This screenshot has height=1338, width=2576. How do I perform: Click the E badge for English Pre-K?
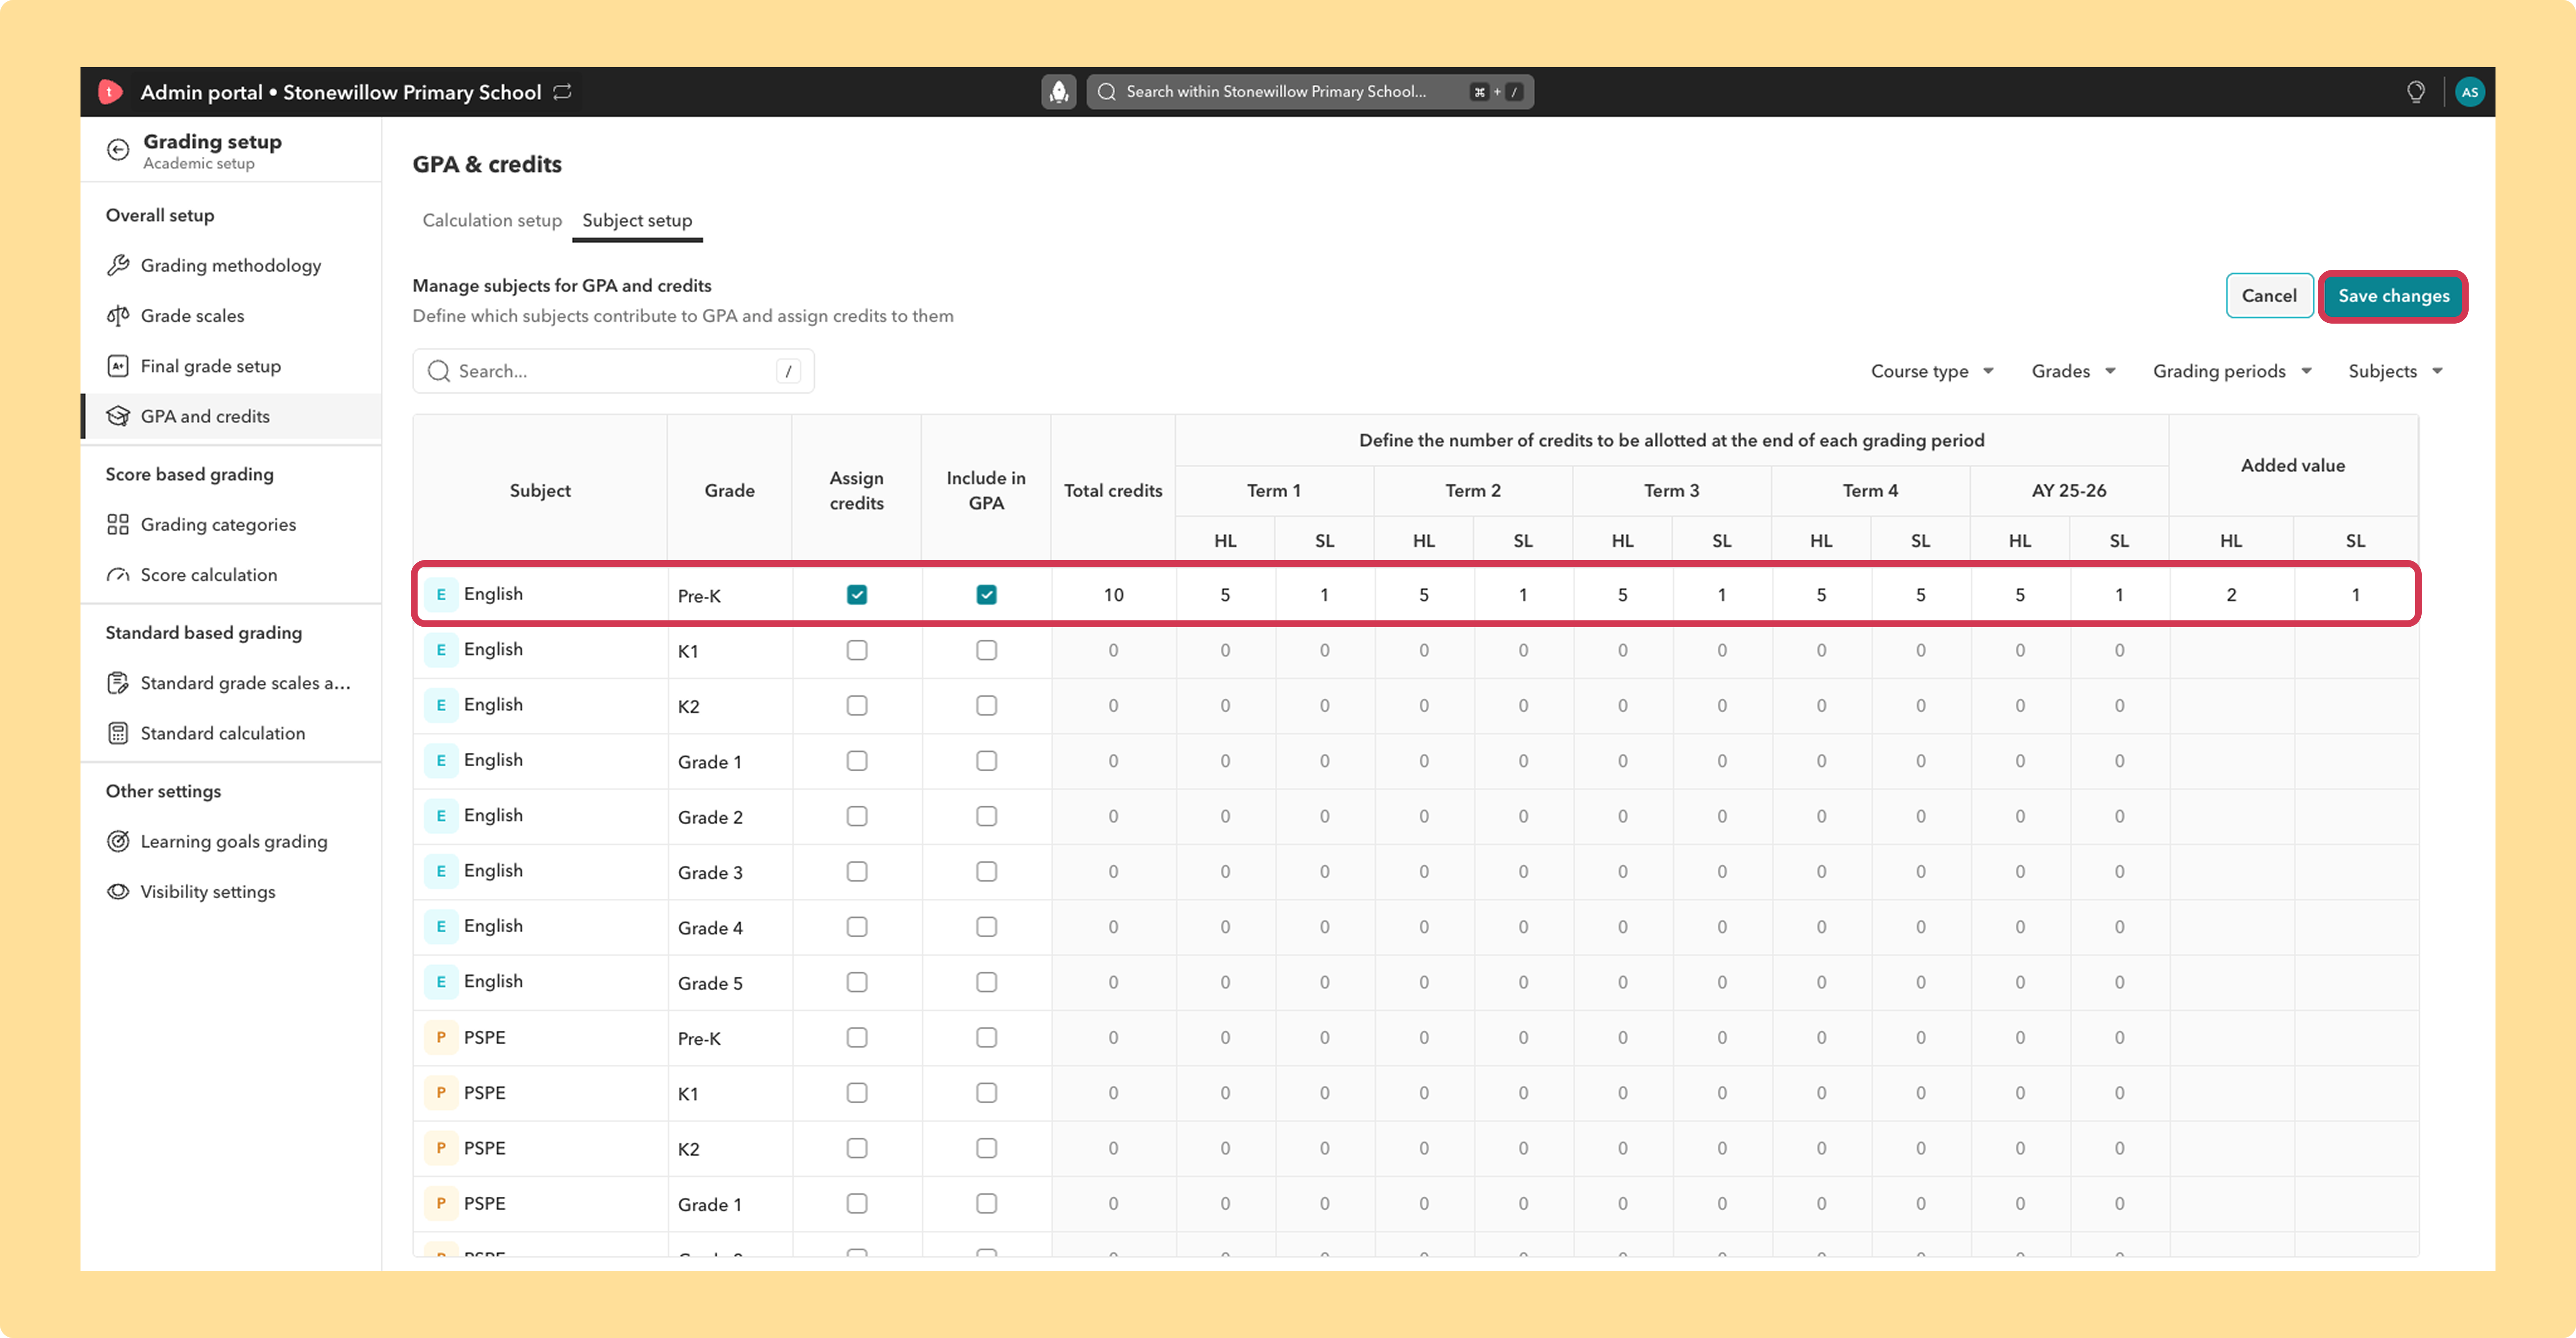coord(441,595)
